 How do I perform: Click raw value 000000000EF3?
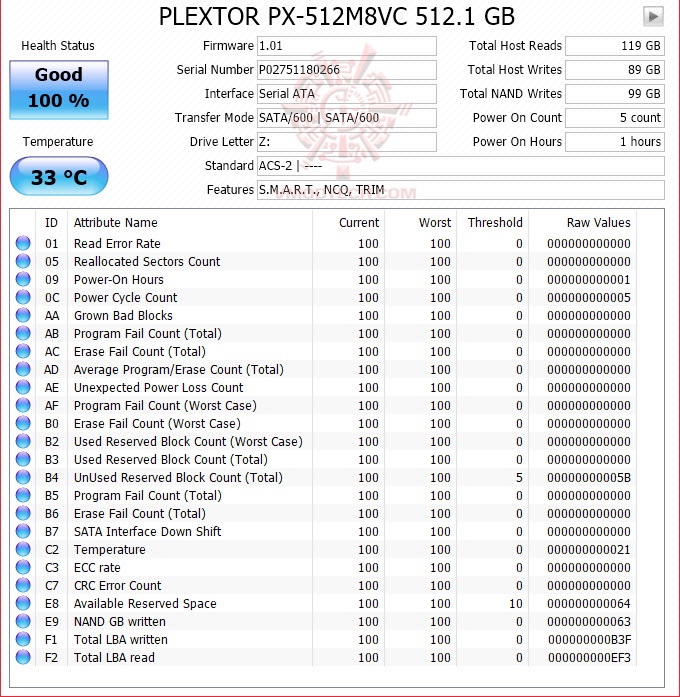coord(589,657)
